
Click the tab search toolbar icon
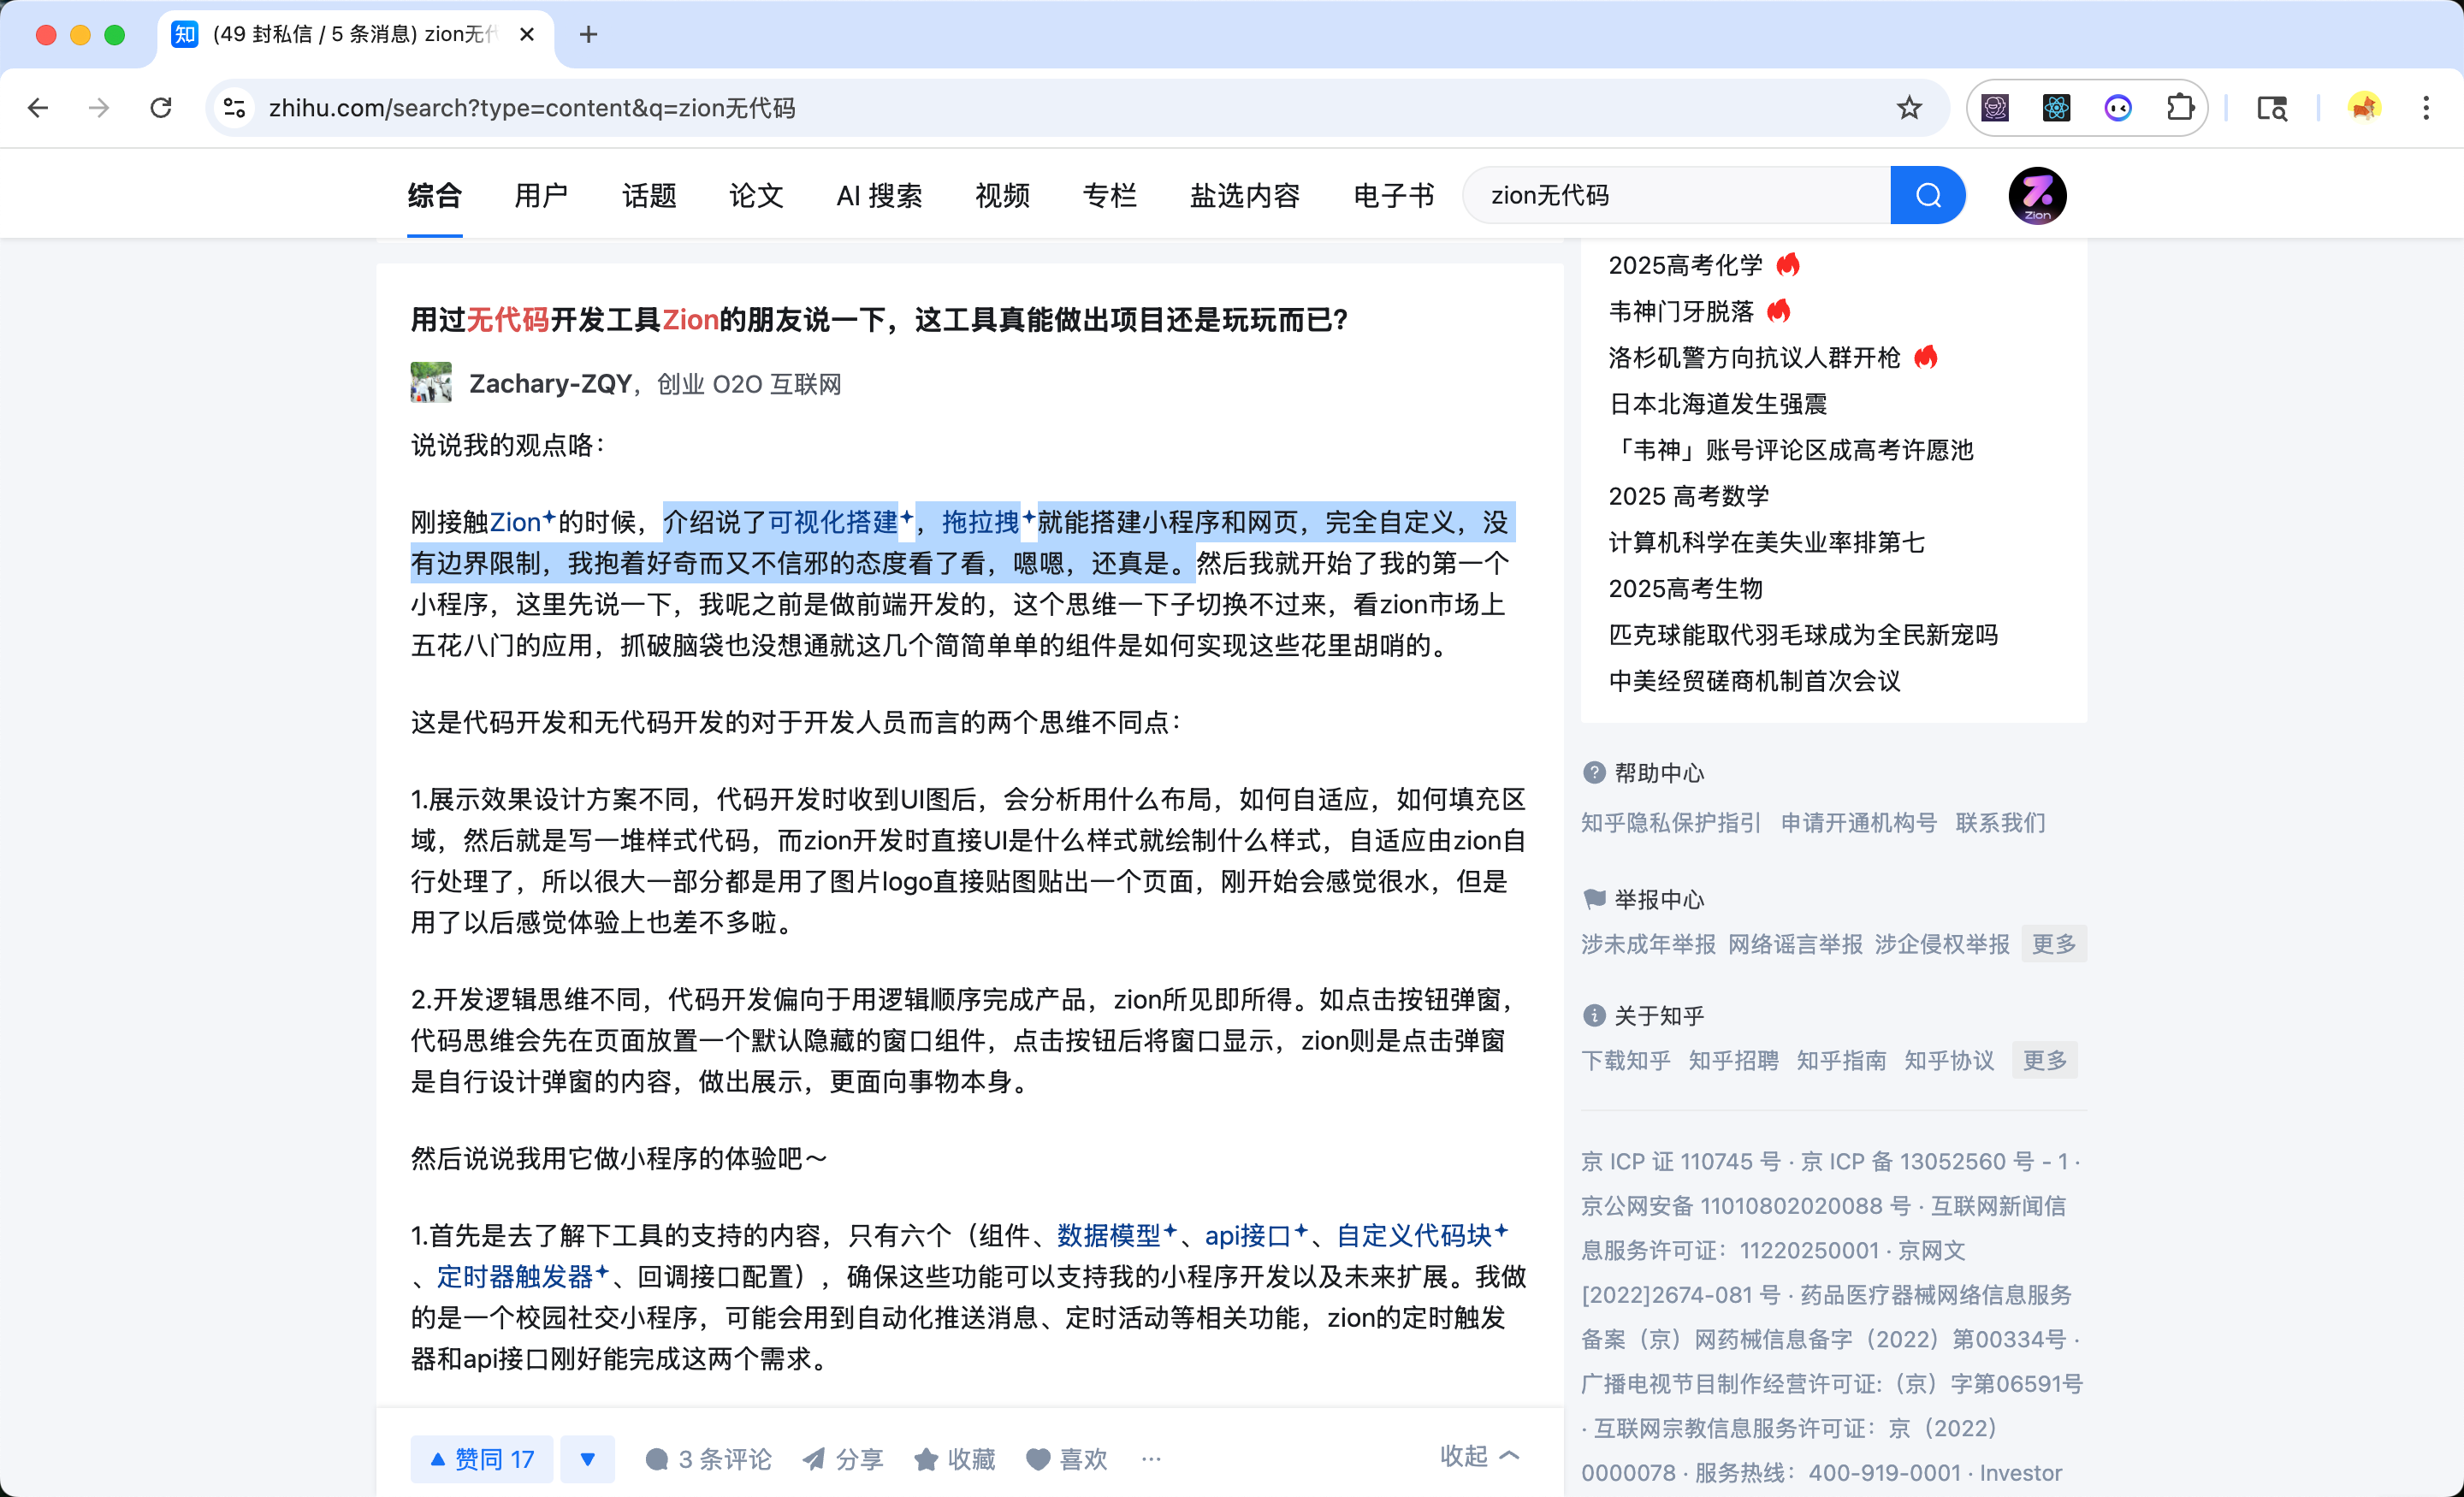pyautogui.click(x=2272, y=108)
